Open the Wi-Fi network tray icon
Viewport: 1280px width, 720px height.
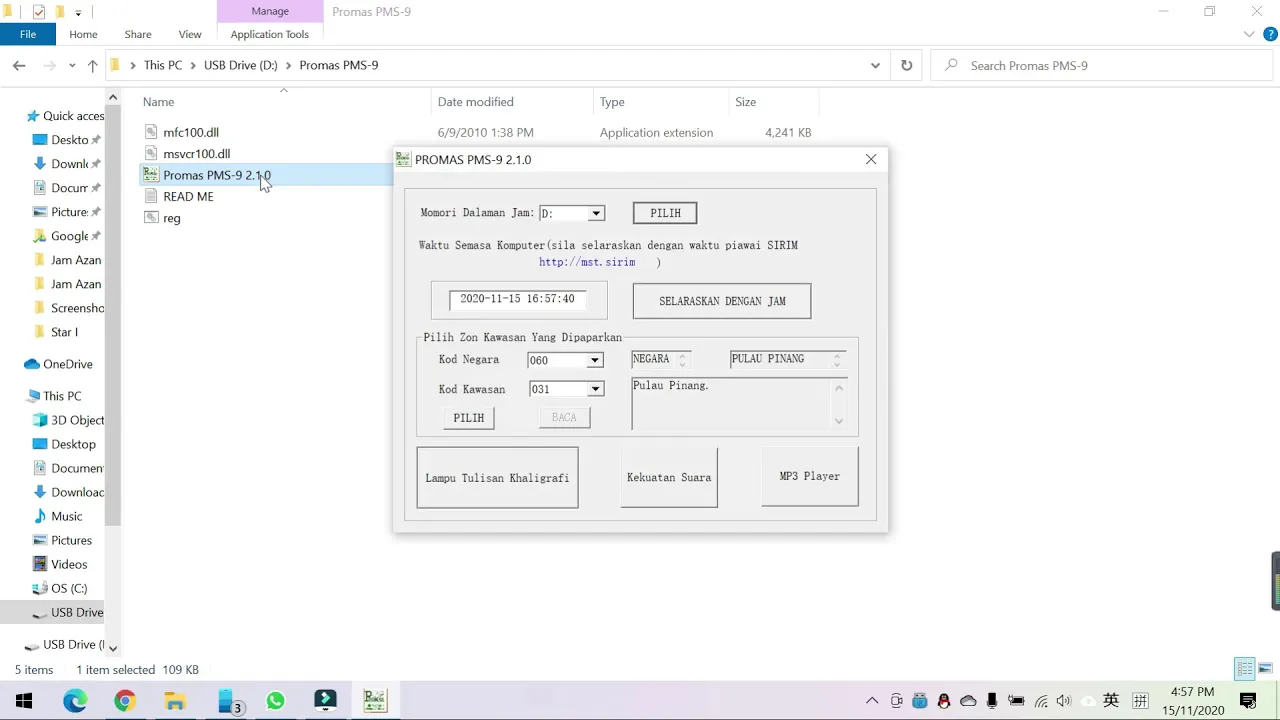[1041, 701]
